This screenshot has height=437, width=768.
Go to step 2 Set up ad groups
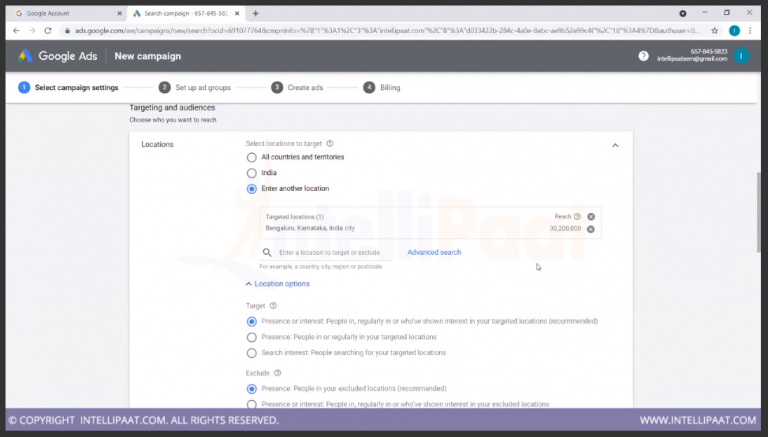click(195, 88)
